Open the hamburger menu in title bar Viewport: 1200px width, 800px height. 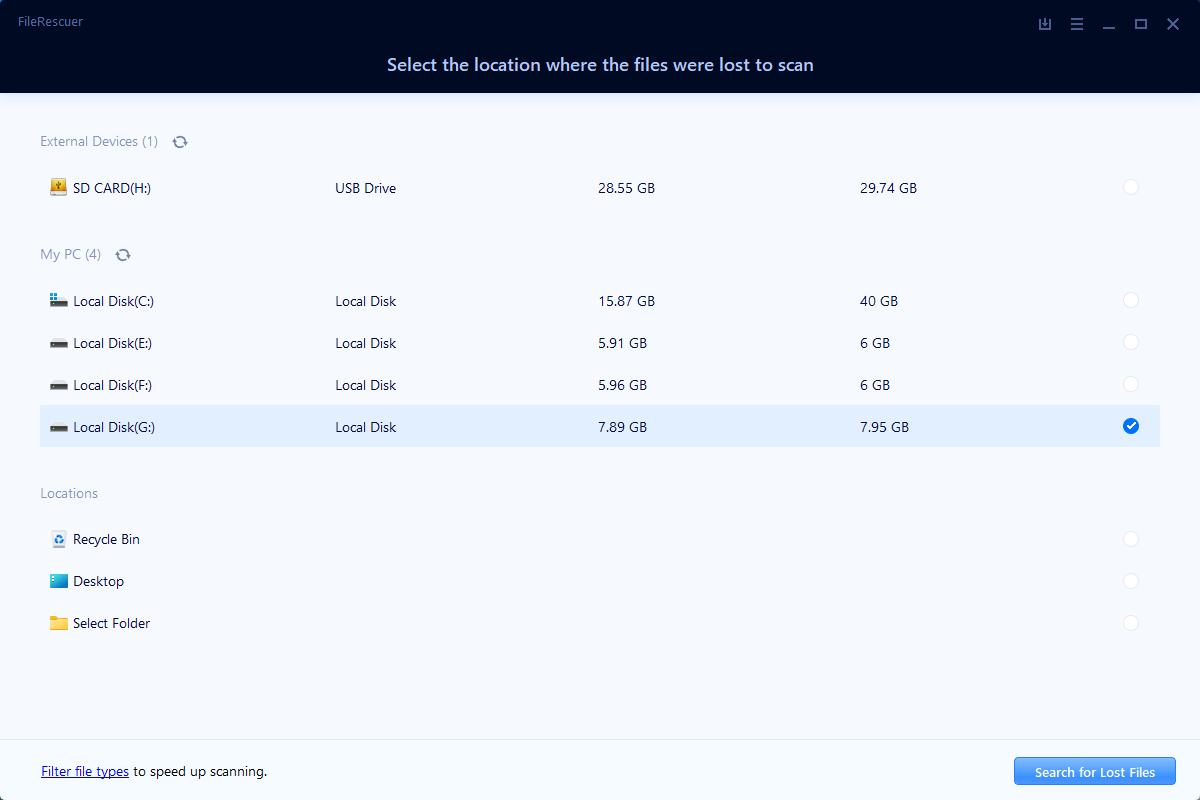[x=1077, y=24]
